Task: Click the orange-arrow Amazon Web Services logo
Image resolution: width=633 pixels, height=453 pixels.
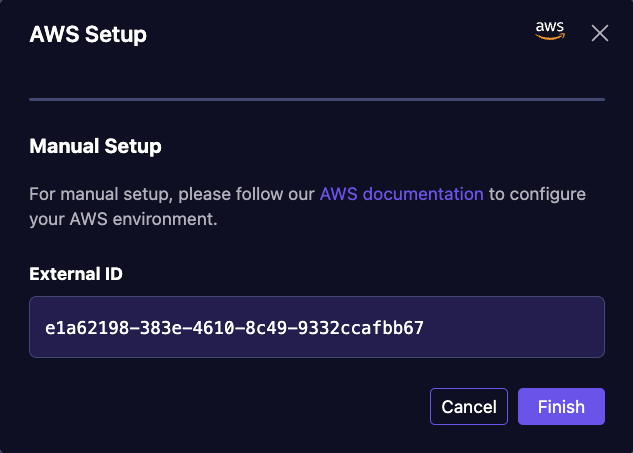Action: tap(550, 31)
